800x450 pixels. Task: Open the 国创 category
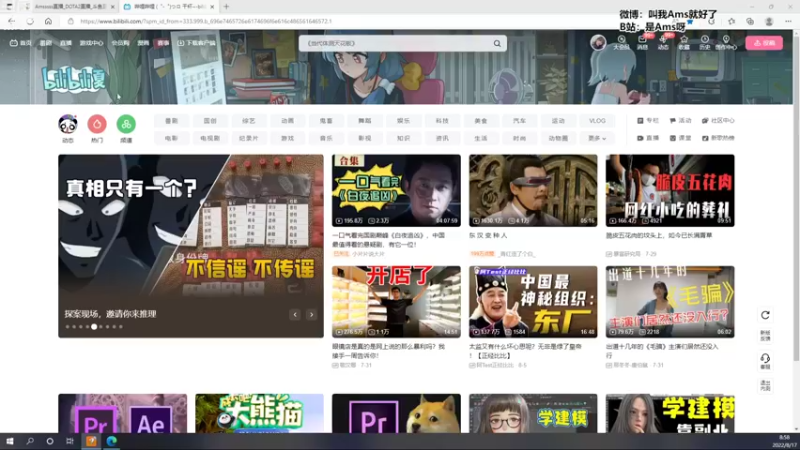pyautogui.click(x=210, y=121)
